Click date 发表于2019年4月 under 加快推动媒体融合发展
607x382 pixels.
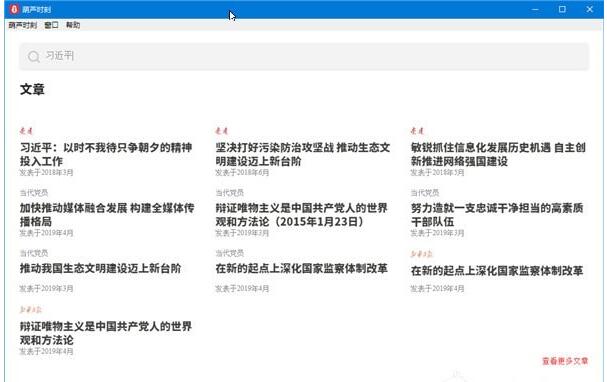tap(46, 233)
